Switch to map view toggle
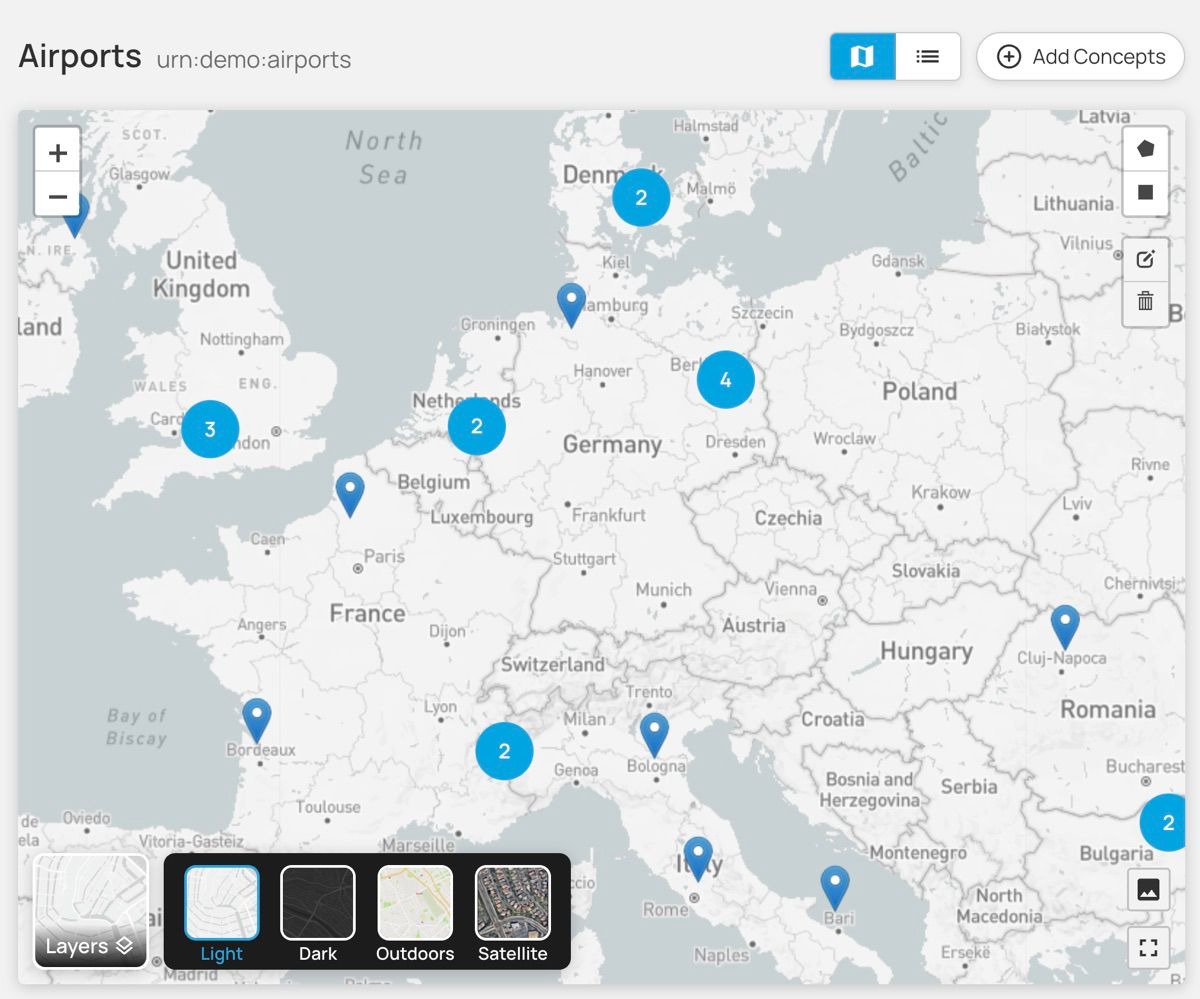1200x999 pixels. pyautogui.click(x=862, y=57)
